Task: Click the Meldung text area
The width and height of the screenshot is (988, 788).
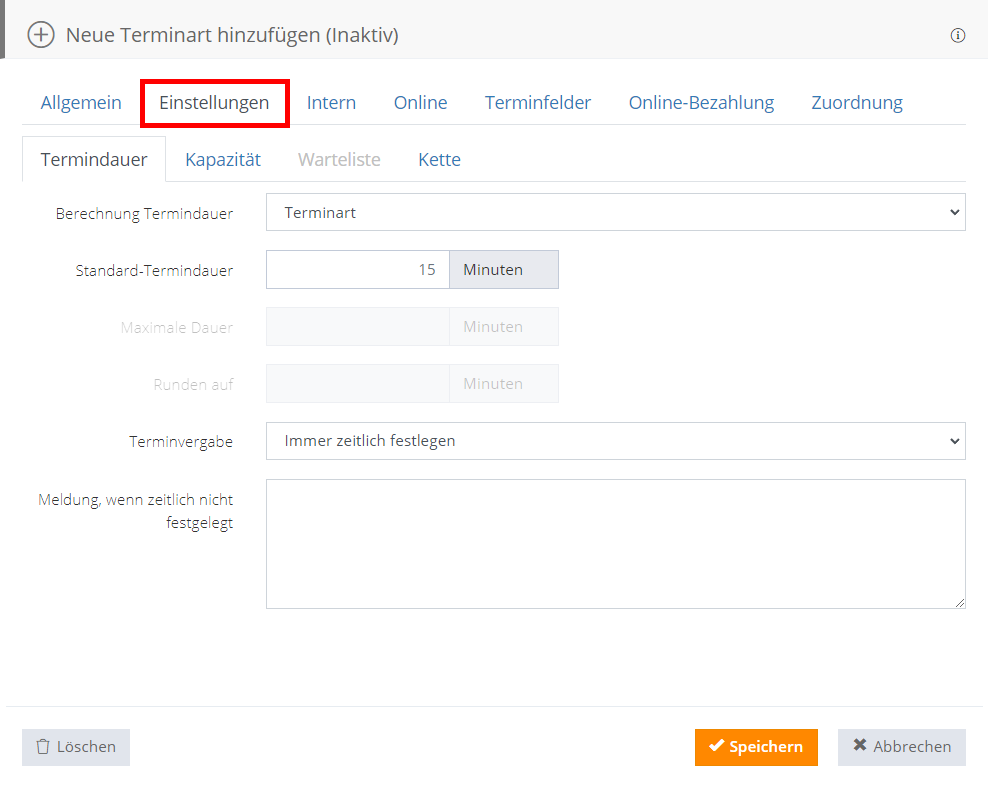Action: click(x=615, y=543)
